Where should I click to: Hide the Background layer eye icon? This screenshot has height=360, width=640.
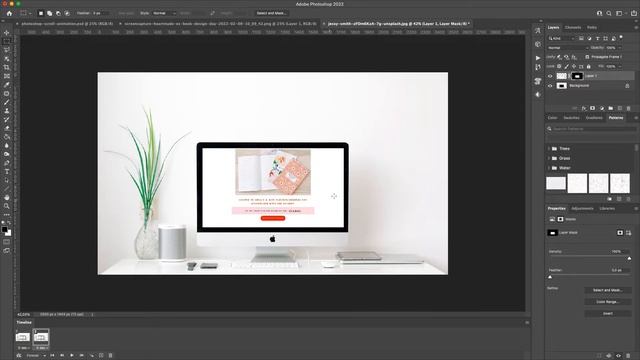[550, 86]
